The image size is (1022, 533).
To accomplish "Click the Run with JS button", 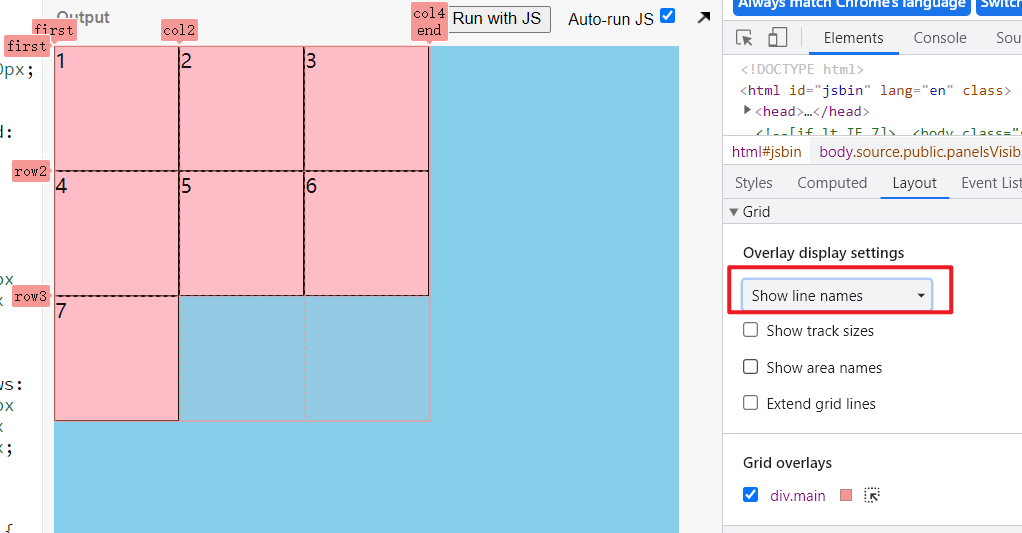I will 499,19.
